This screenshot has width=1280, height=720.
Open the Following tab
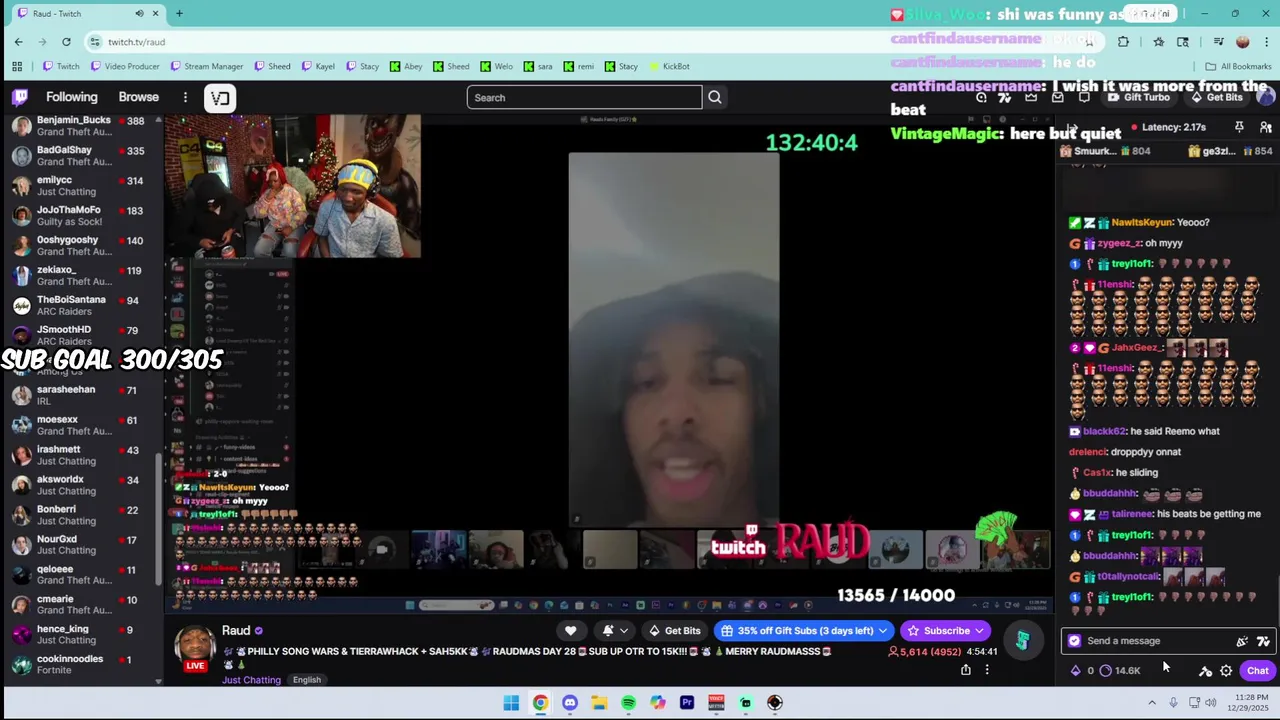(x=72, y=97)
